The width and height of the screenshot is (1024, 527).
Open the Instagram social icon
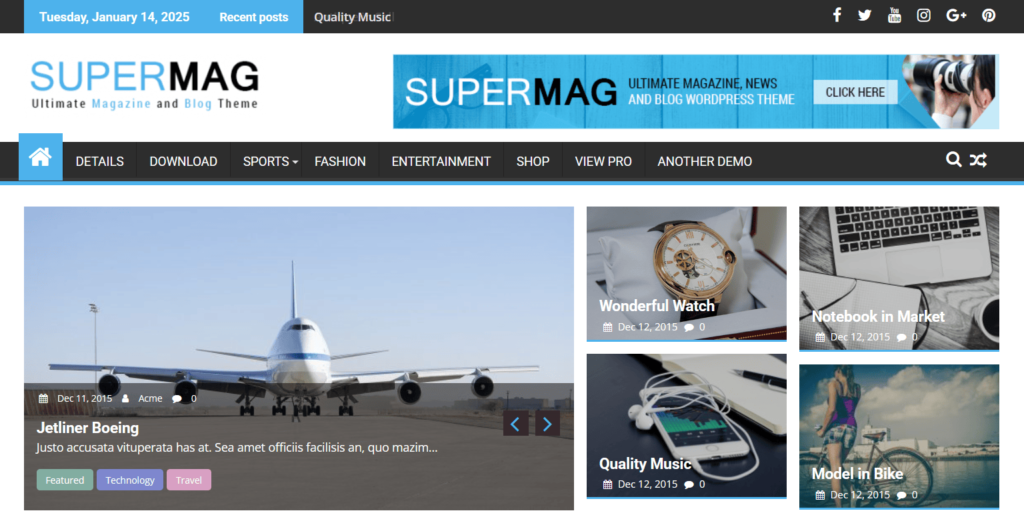(x=923, y=15)
